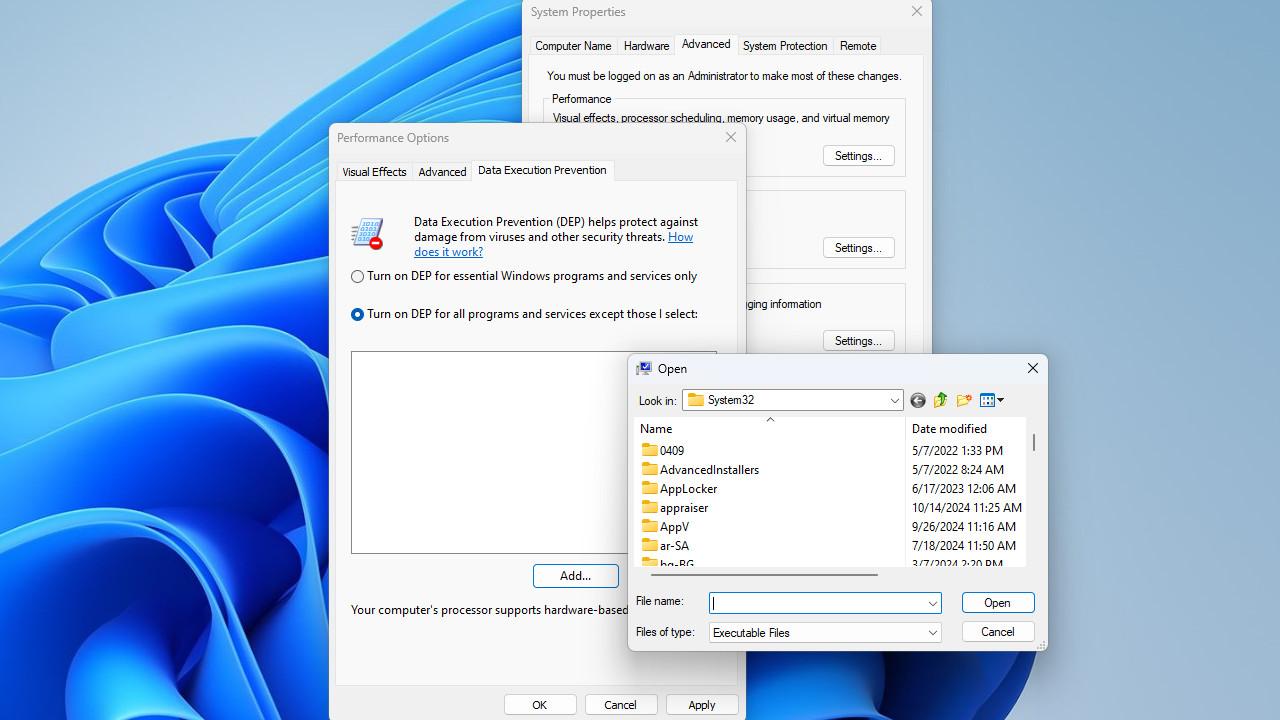1280x720 pixels.
Task: Switch to the Visual Effects tab
Action: (x=374, y=172)
